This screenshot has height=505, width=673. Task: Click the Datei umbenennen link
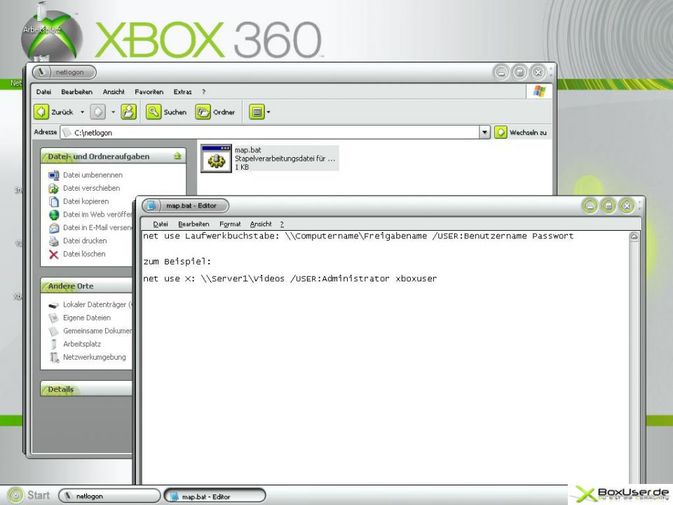[x=93, y=175]
